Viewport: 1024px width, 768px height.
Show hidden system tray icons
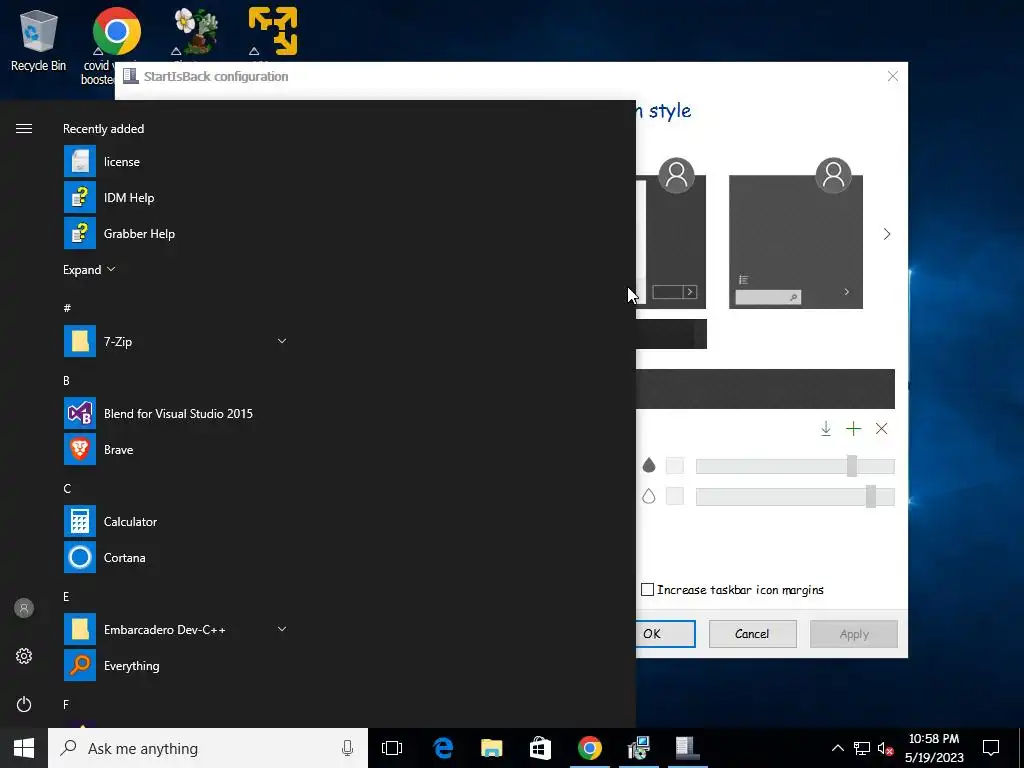click(838, 749)
